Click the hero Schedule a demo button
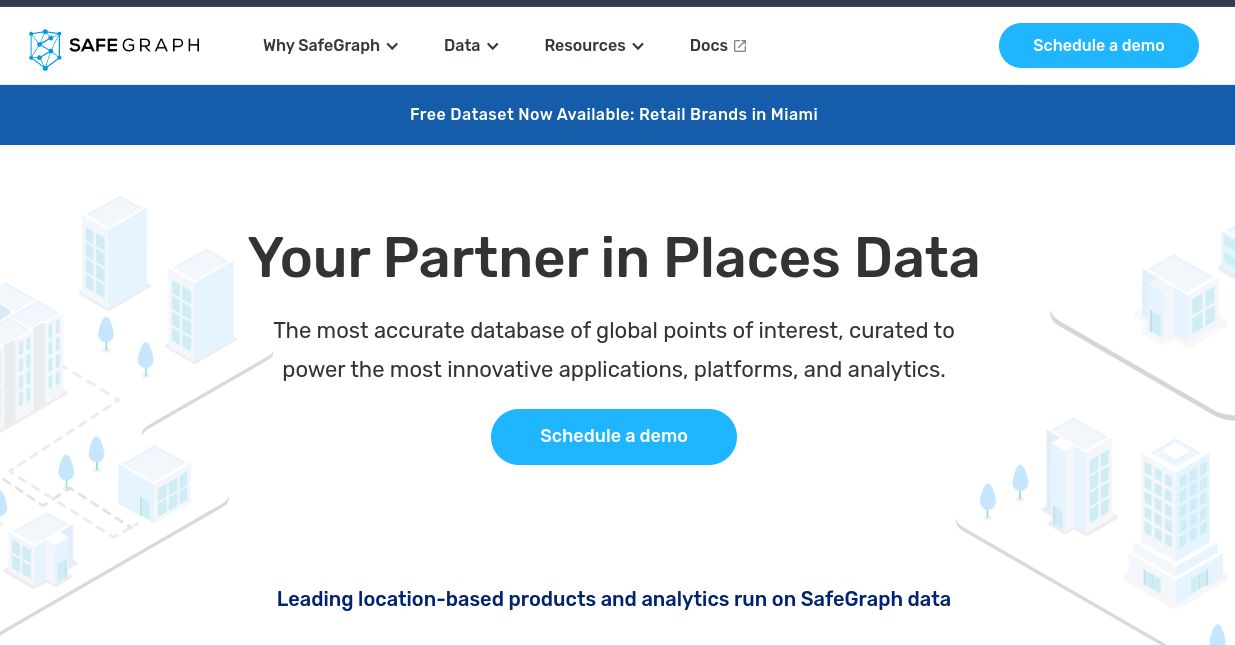This screenshot has height=645, width=1235. (x=613, y=436)
